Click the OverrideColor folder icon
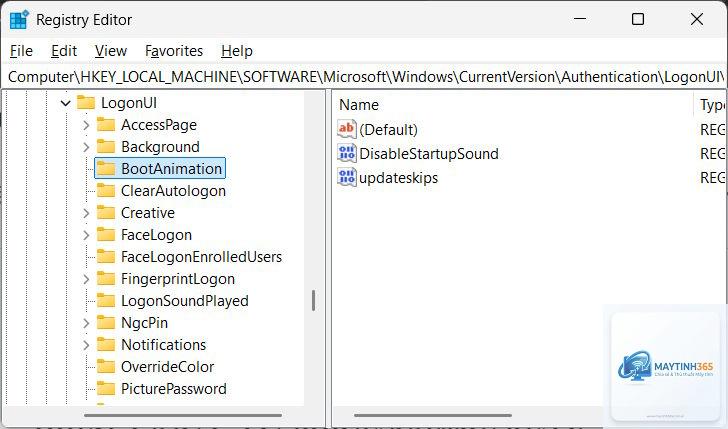Screen dimensions: 728x429 (x=106, y=366)
